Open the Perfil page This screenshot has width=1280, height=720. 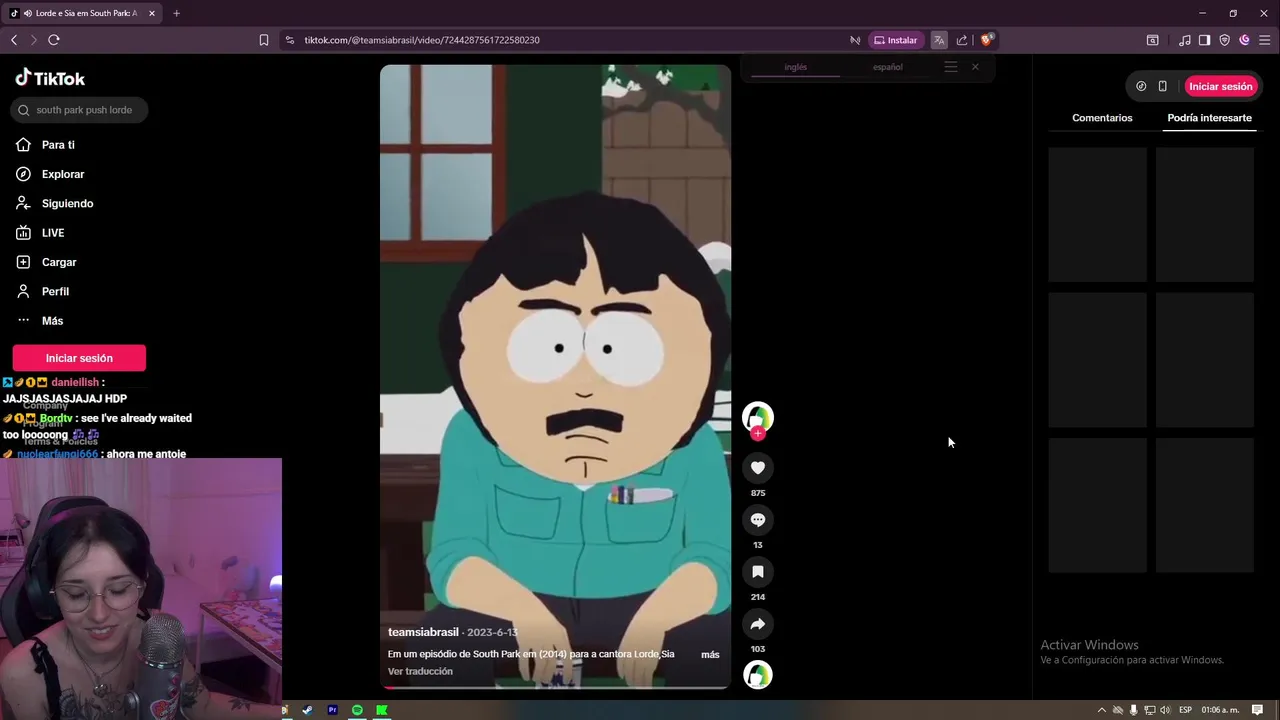[55, 291]
